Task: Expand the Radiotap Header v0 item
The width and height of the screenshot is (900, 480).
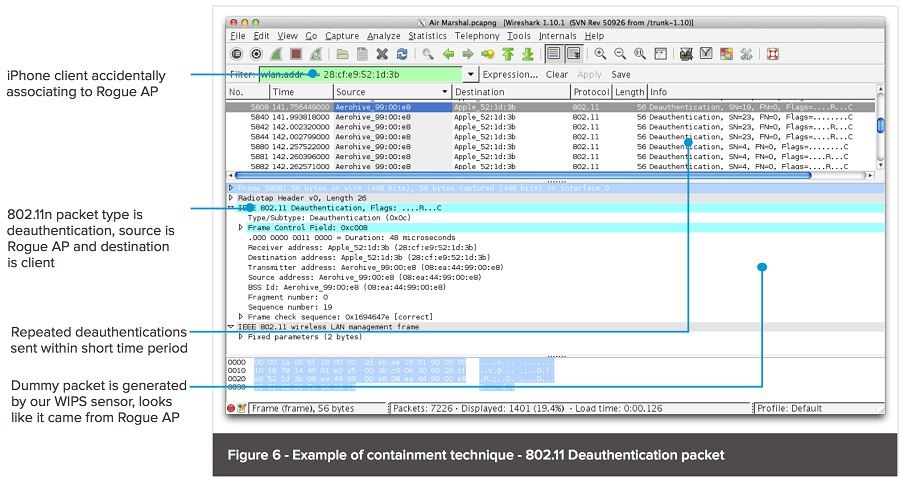Action: [x=231, y=198]
